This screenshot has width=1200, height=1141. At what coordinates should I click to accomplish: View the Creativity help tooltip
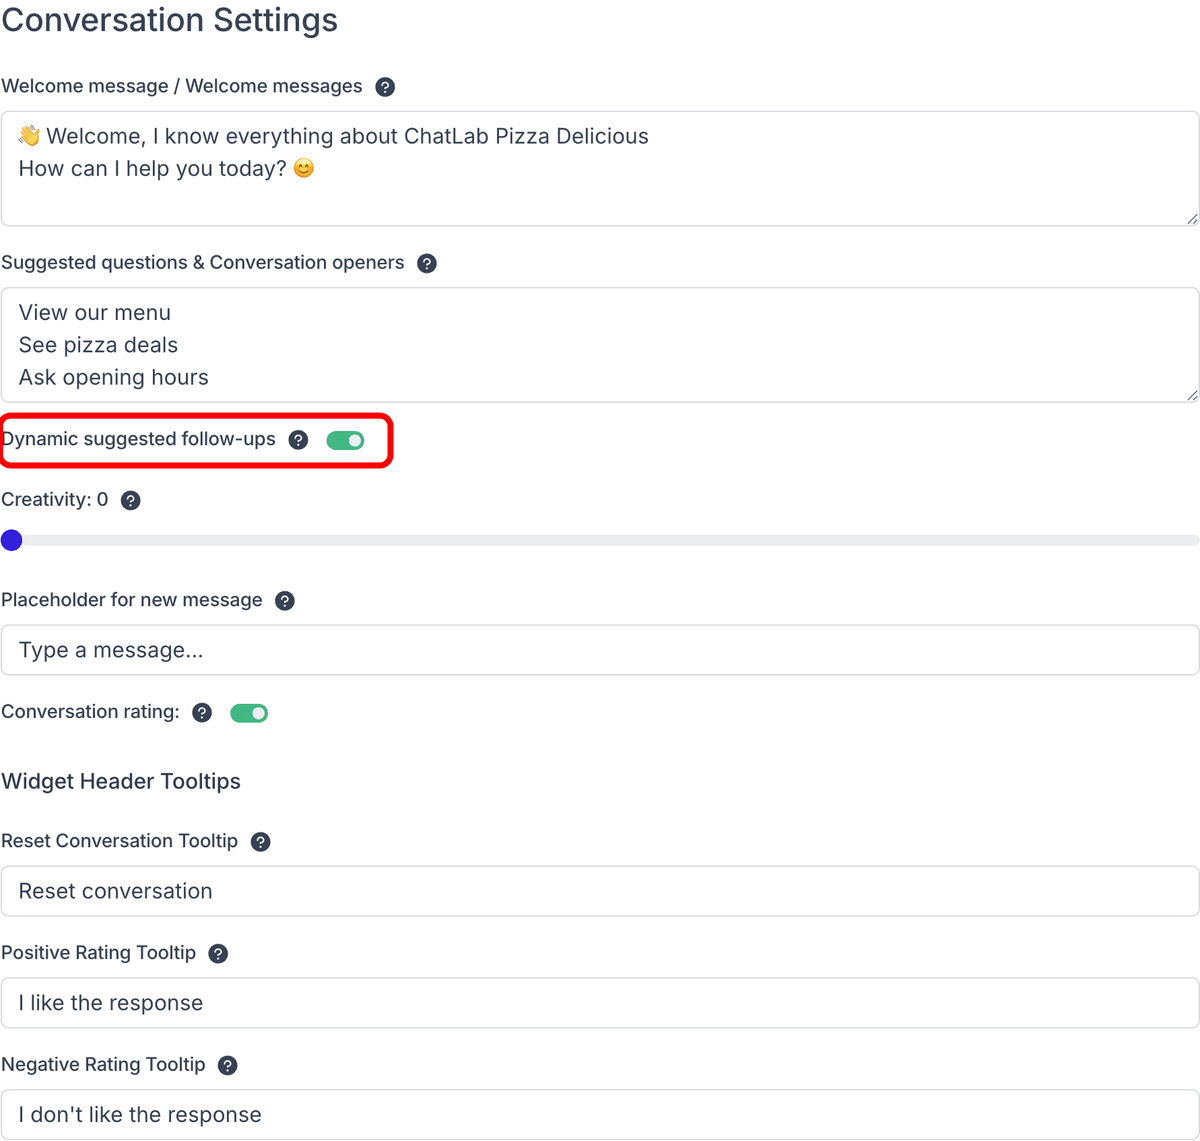point(131,500)
